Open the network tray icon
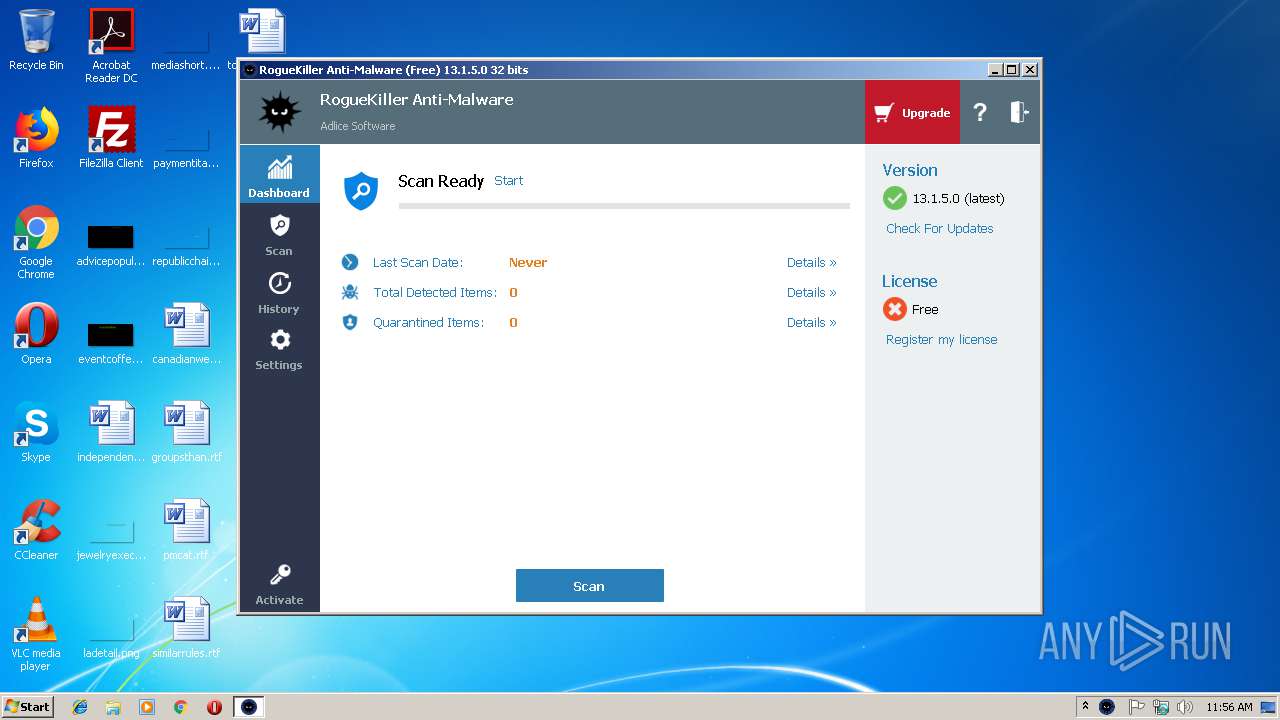The image size is (1280, 720). 1160,707
